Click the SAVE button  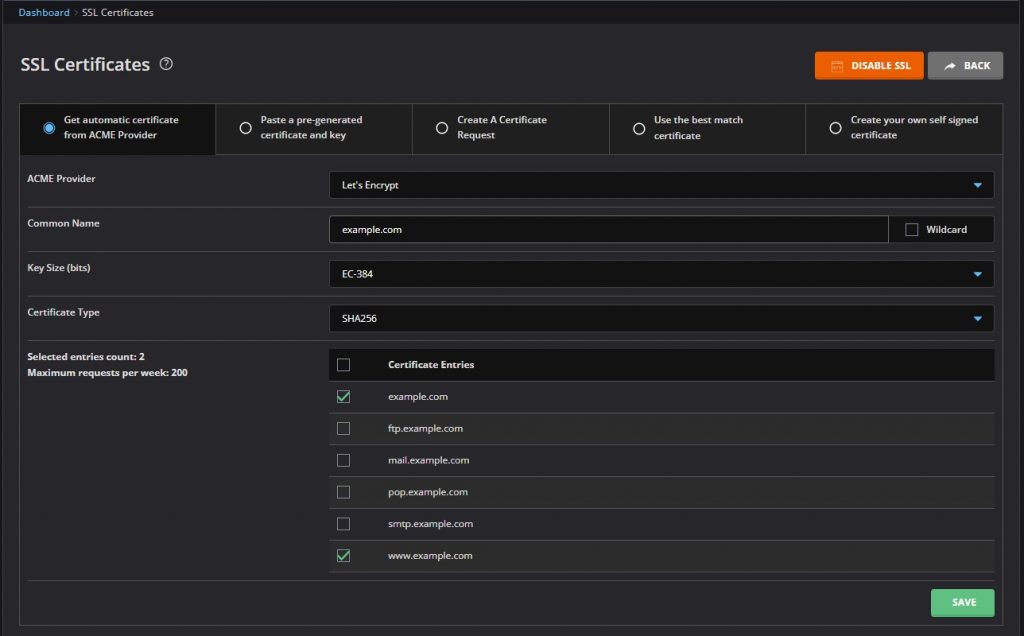click(x=961, y=602)
